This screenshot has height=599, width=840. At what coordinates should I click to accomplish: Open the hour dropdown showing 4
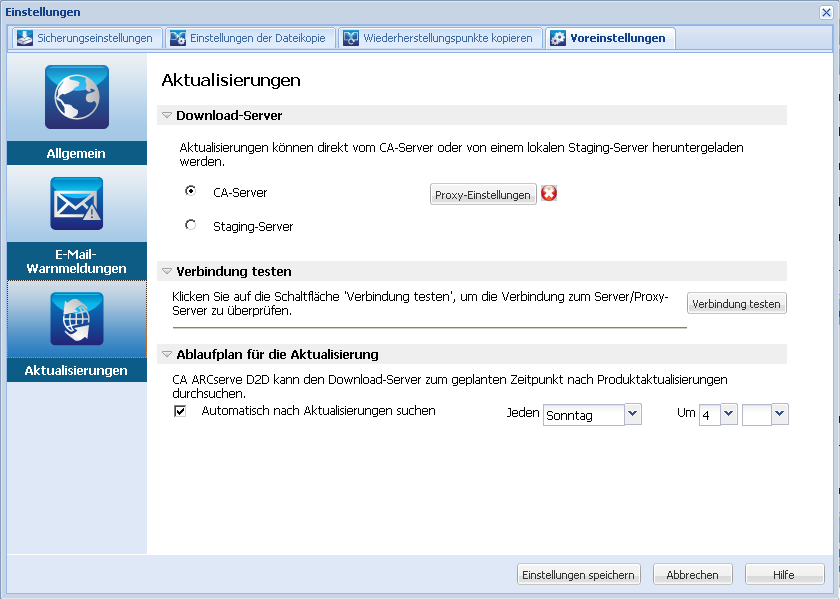pyautogui.click(x=729, y=414)
